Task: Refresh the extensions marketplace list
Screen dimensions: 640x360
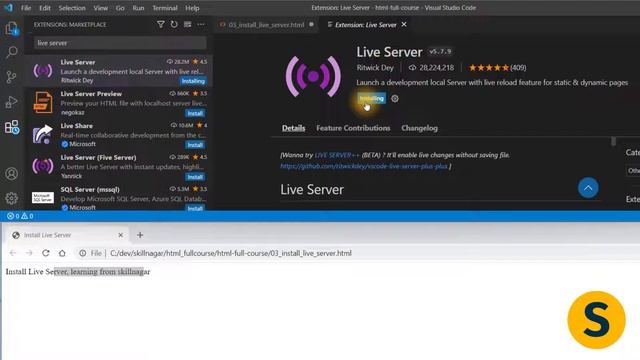Action: click(x=174, y=24)
